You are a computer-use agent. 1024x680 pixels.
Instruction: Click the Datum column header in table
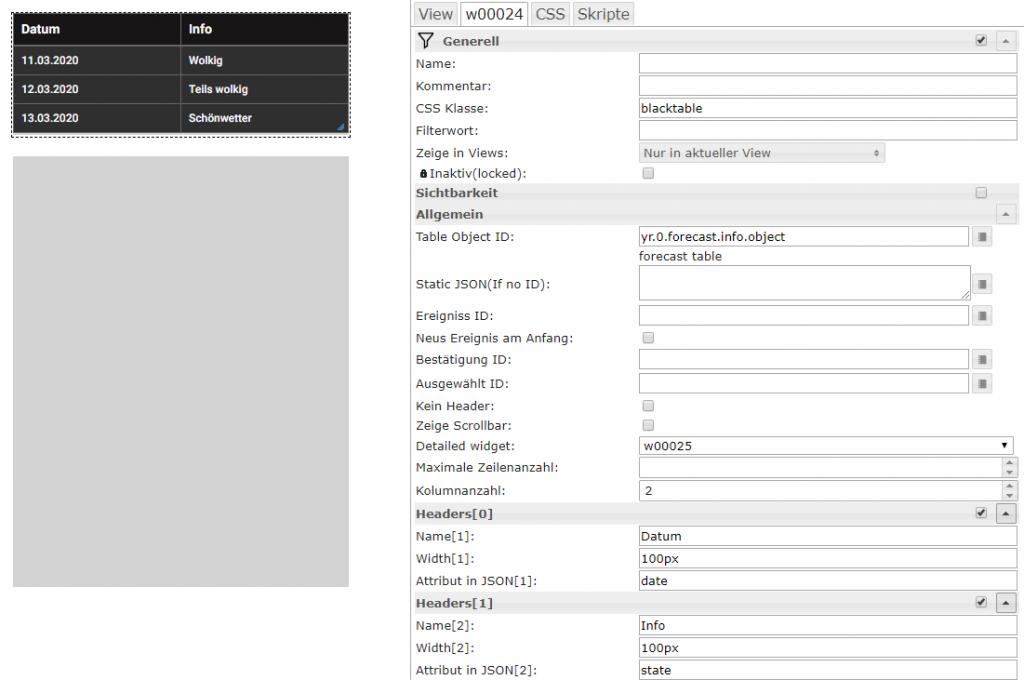[x=41, y=30]
